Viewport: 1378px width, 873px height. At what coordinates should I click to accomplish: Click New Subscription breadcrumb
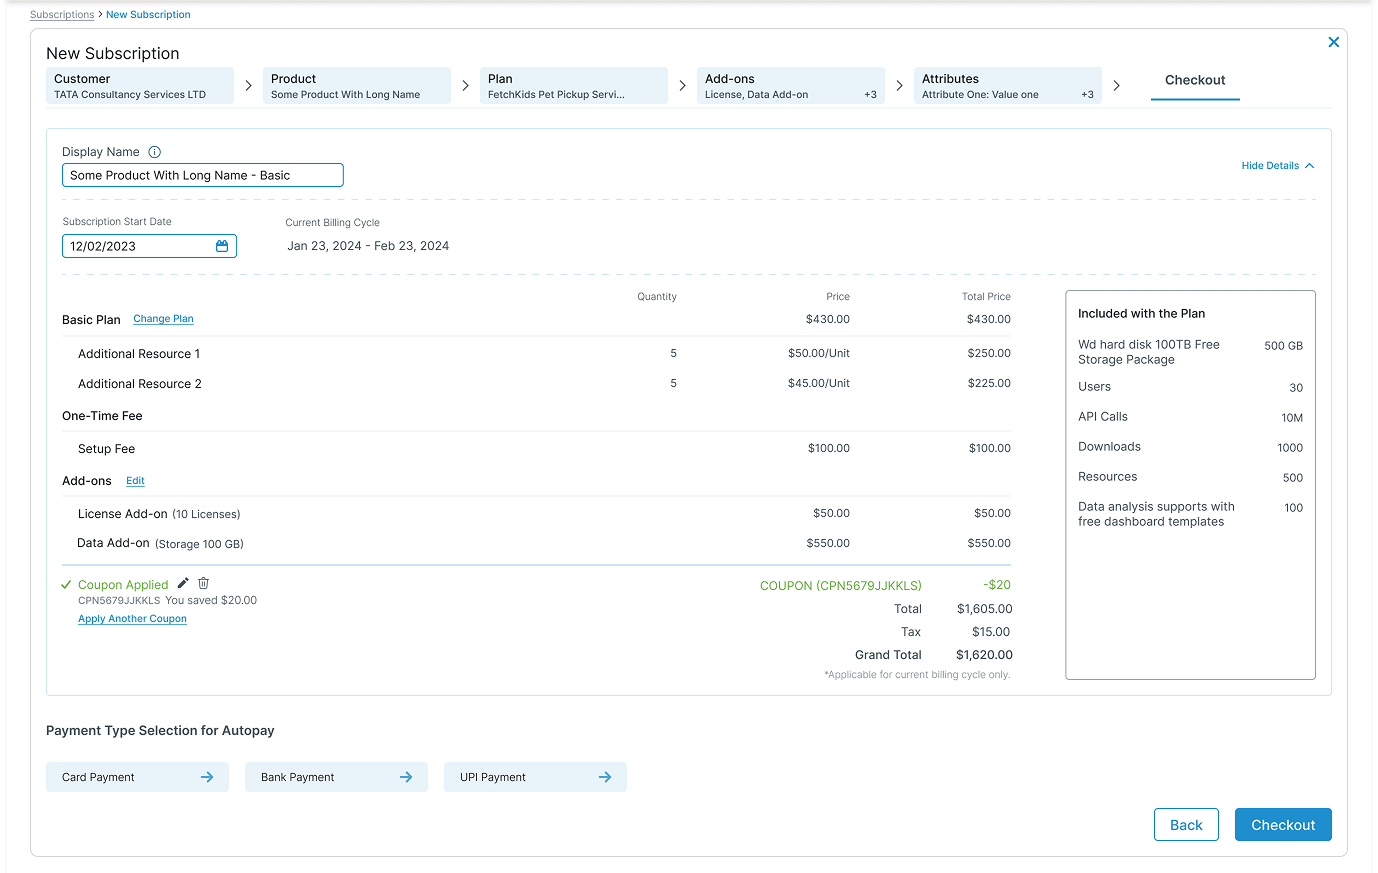(x=148, y=15)
